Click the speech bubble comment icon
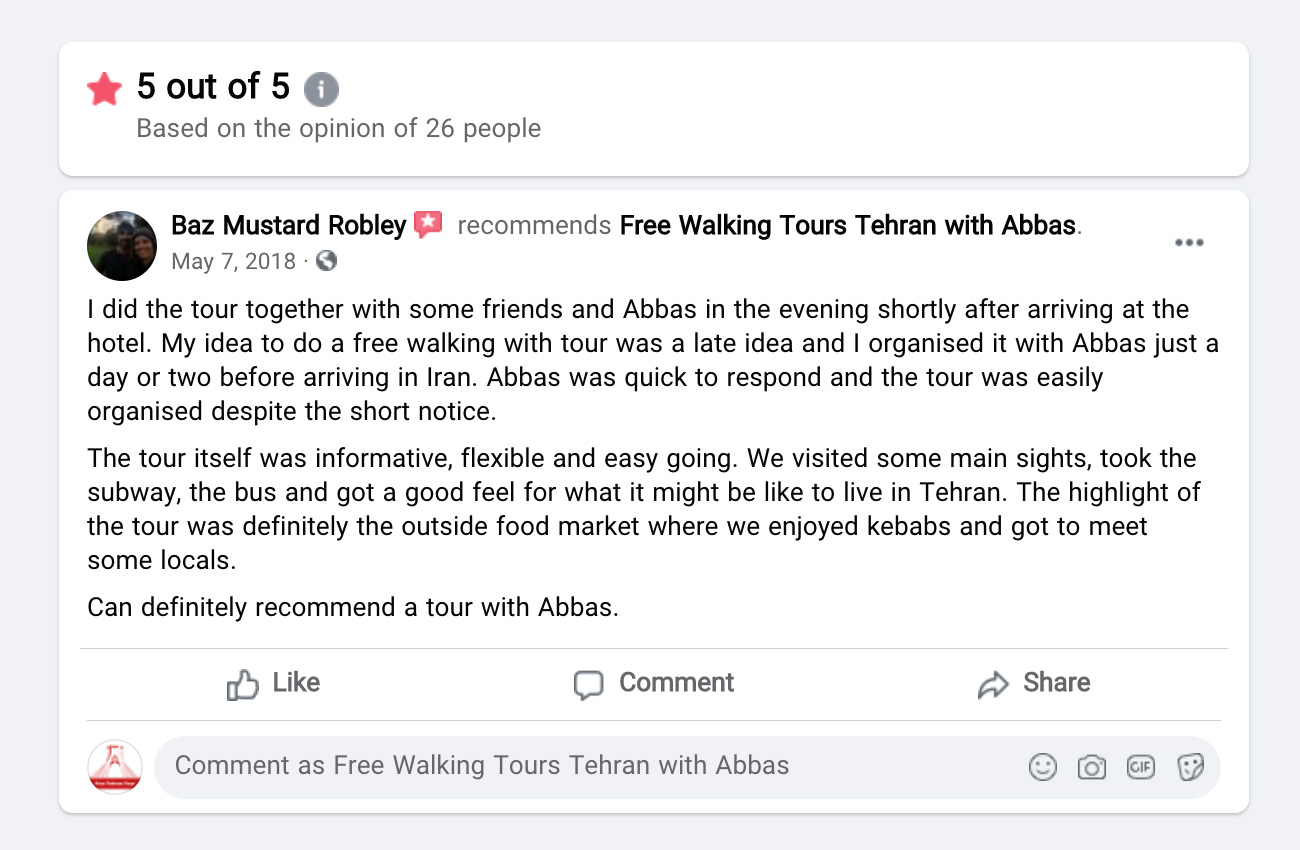The image size is (1300, 850). (x=589, y=685)
